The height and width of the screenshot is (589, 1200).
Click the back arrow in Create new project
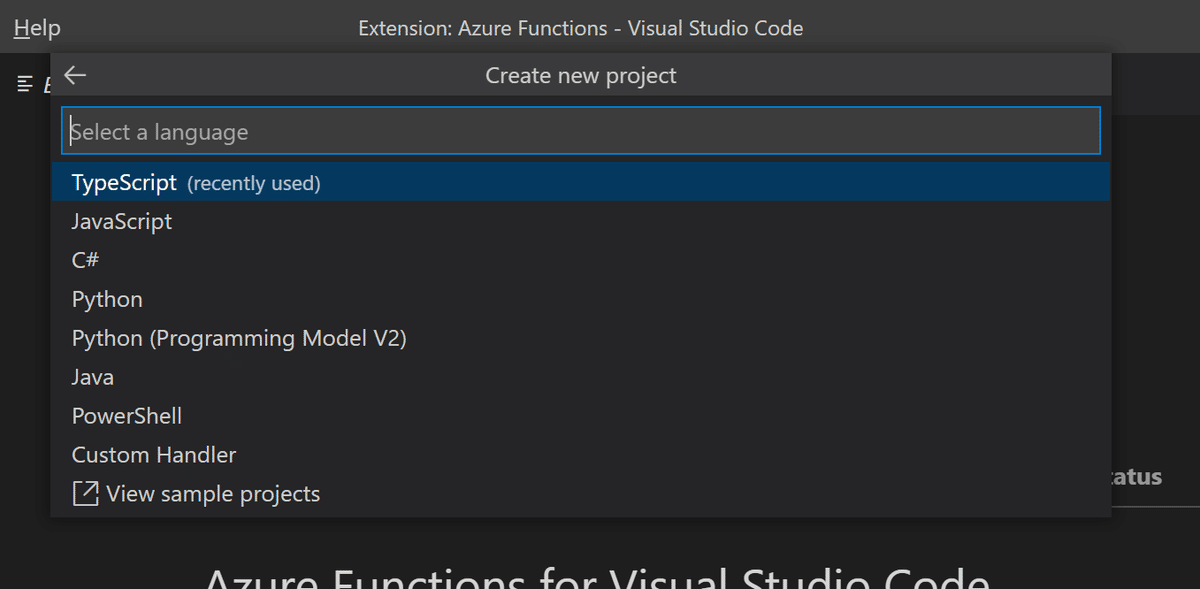click(75, 74)
